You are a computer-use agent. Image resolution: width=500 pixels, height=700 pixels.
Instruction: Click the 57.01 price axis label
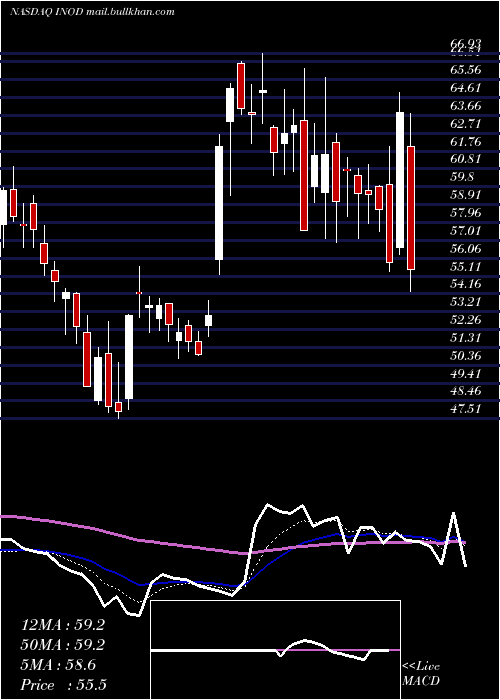466,231
